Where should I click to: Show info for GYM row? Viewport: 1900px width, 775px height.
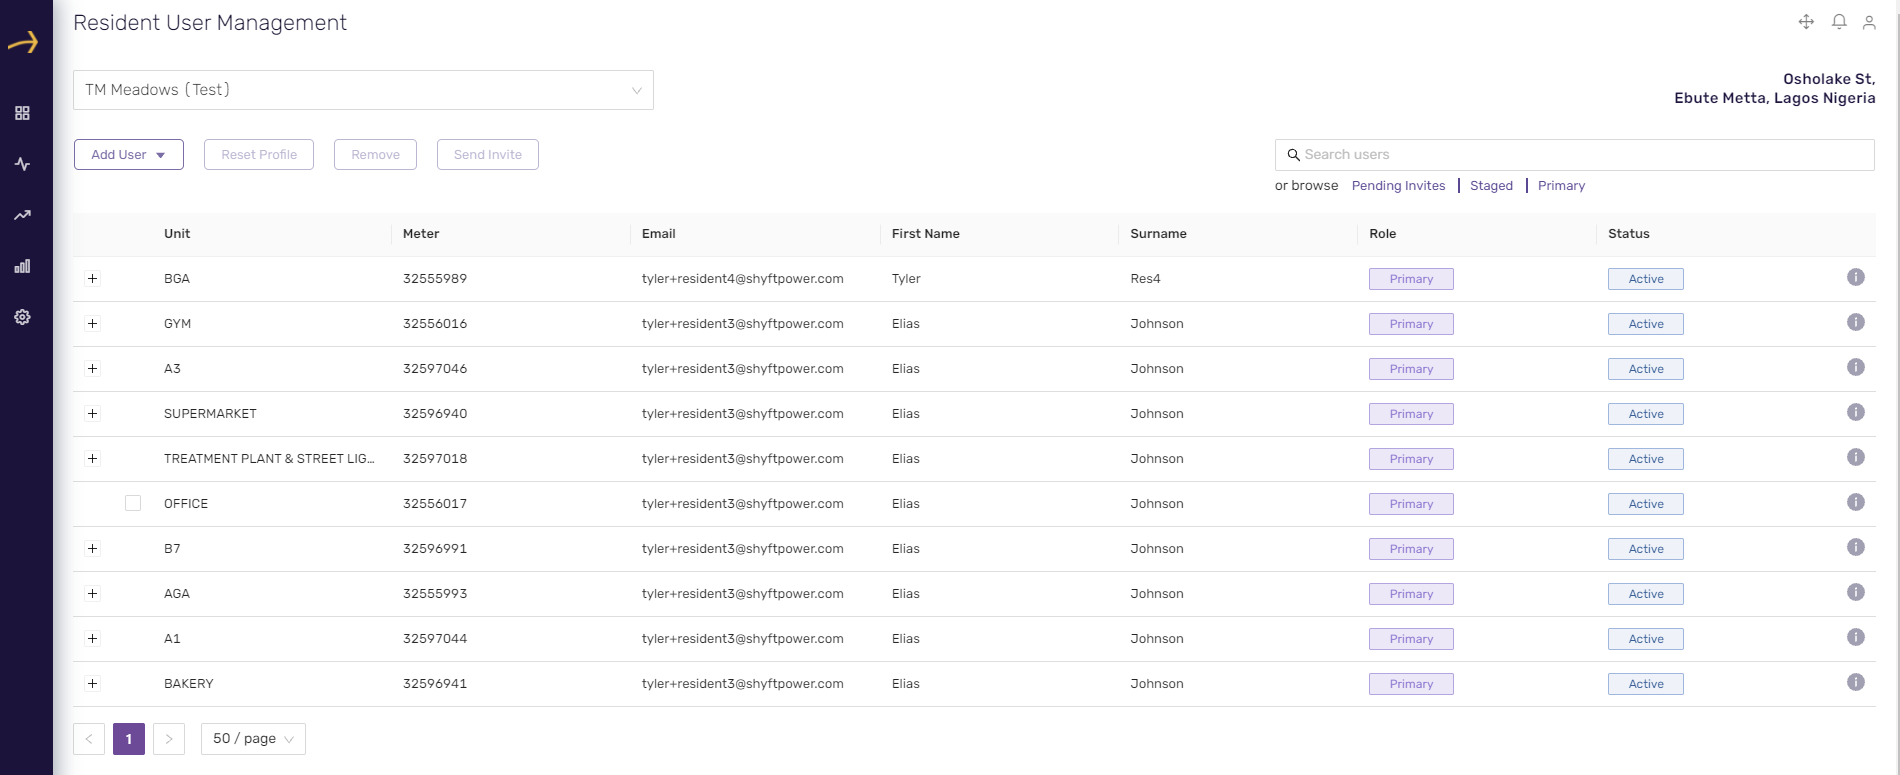[x=1856, y=322]
